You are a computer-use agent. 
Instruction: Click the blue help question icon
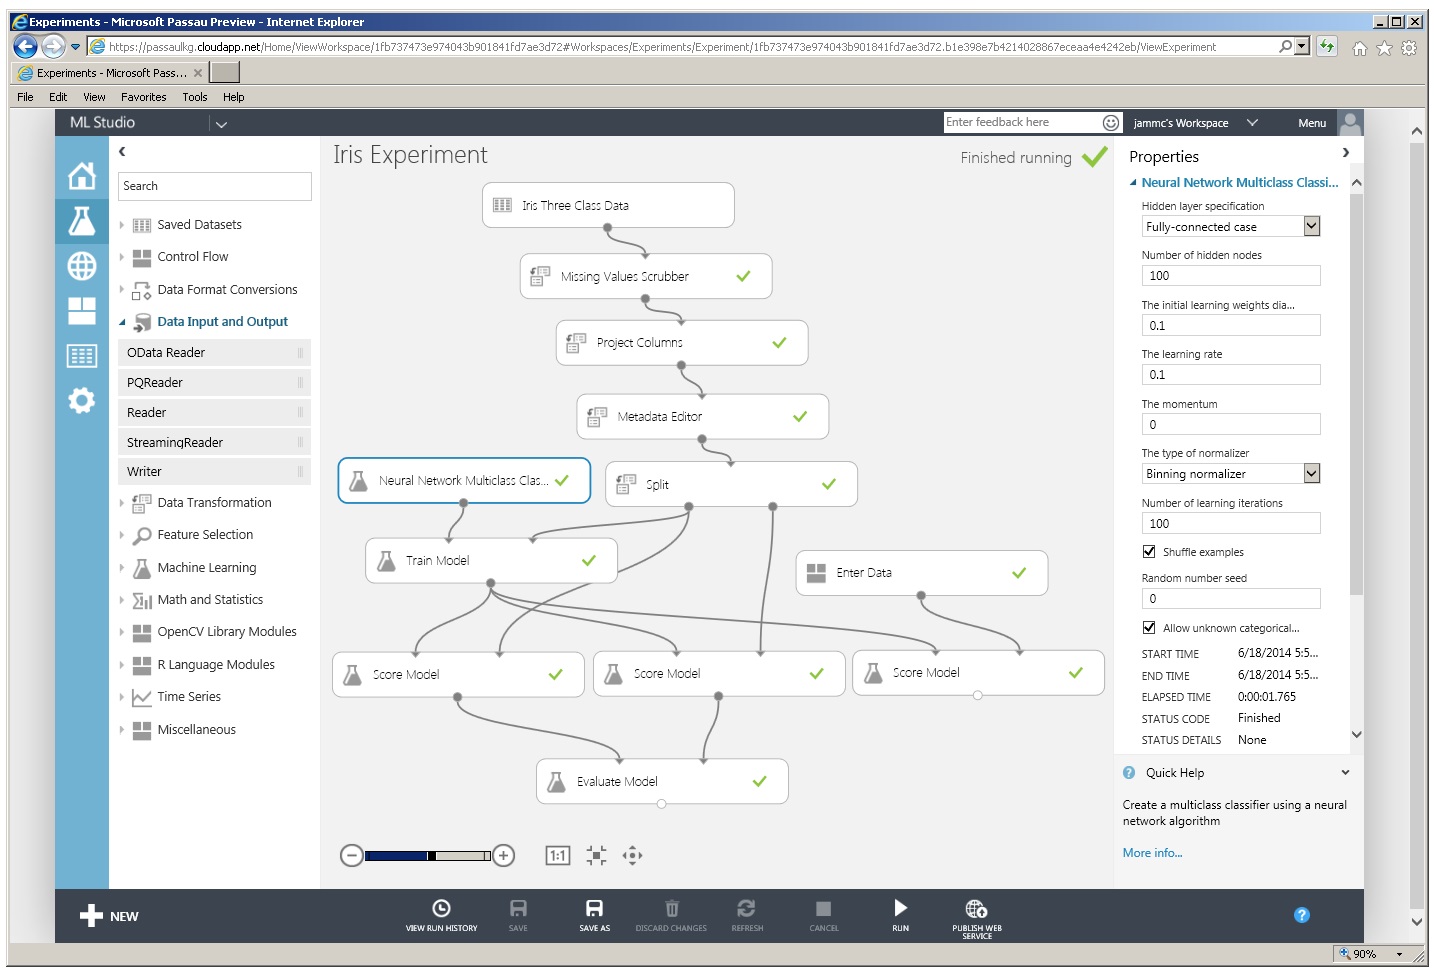coord(1302,915)
